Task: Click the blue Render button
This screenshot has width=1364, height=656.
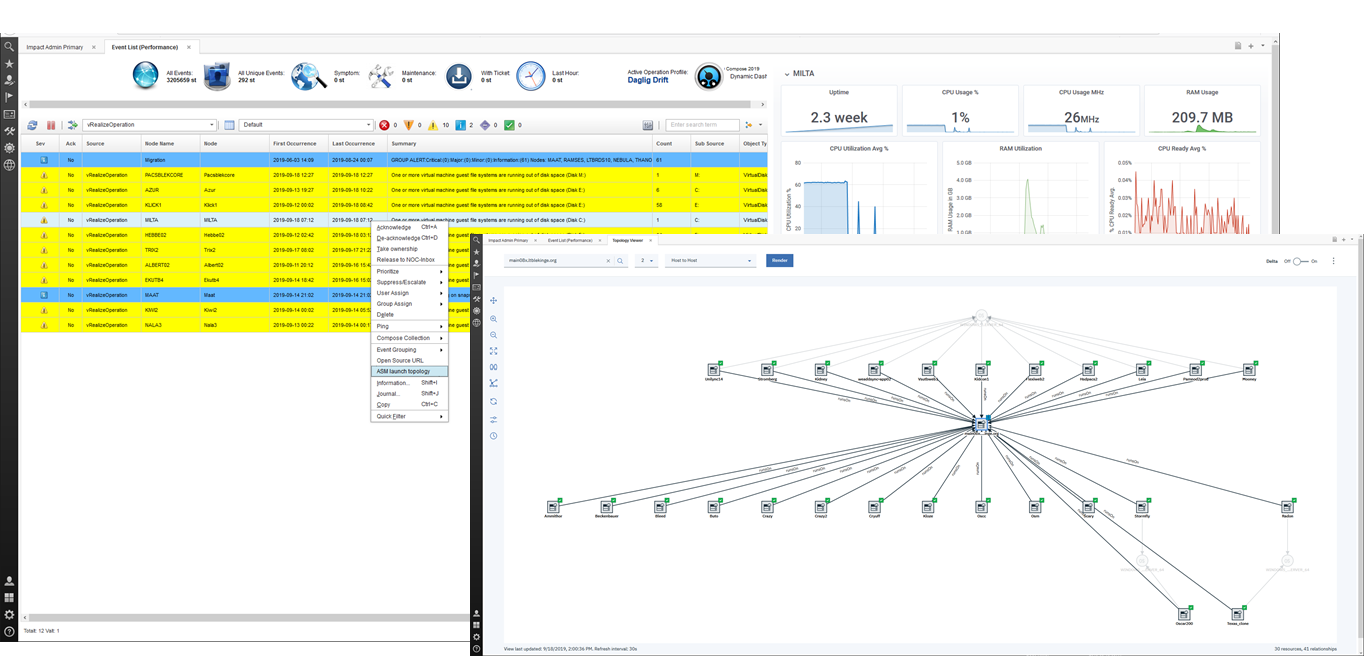Action: (x=779, y=261)
